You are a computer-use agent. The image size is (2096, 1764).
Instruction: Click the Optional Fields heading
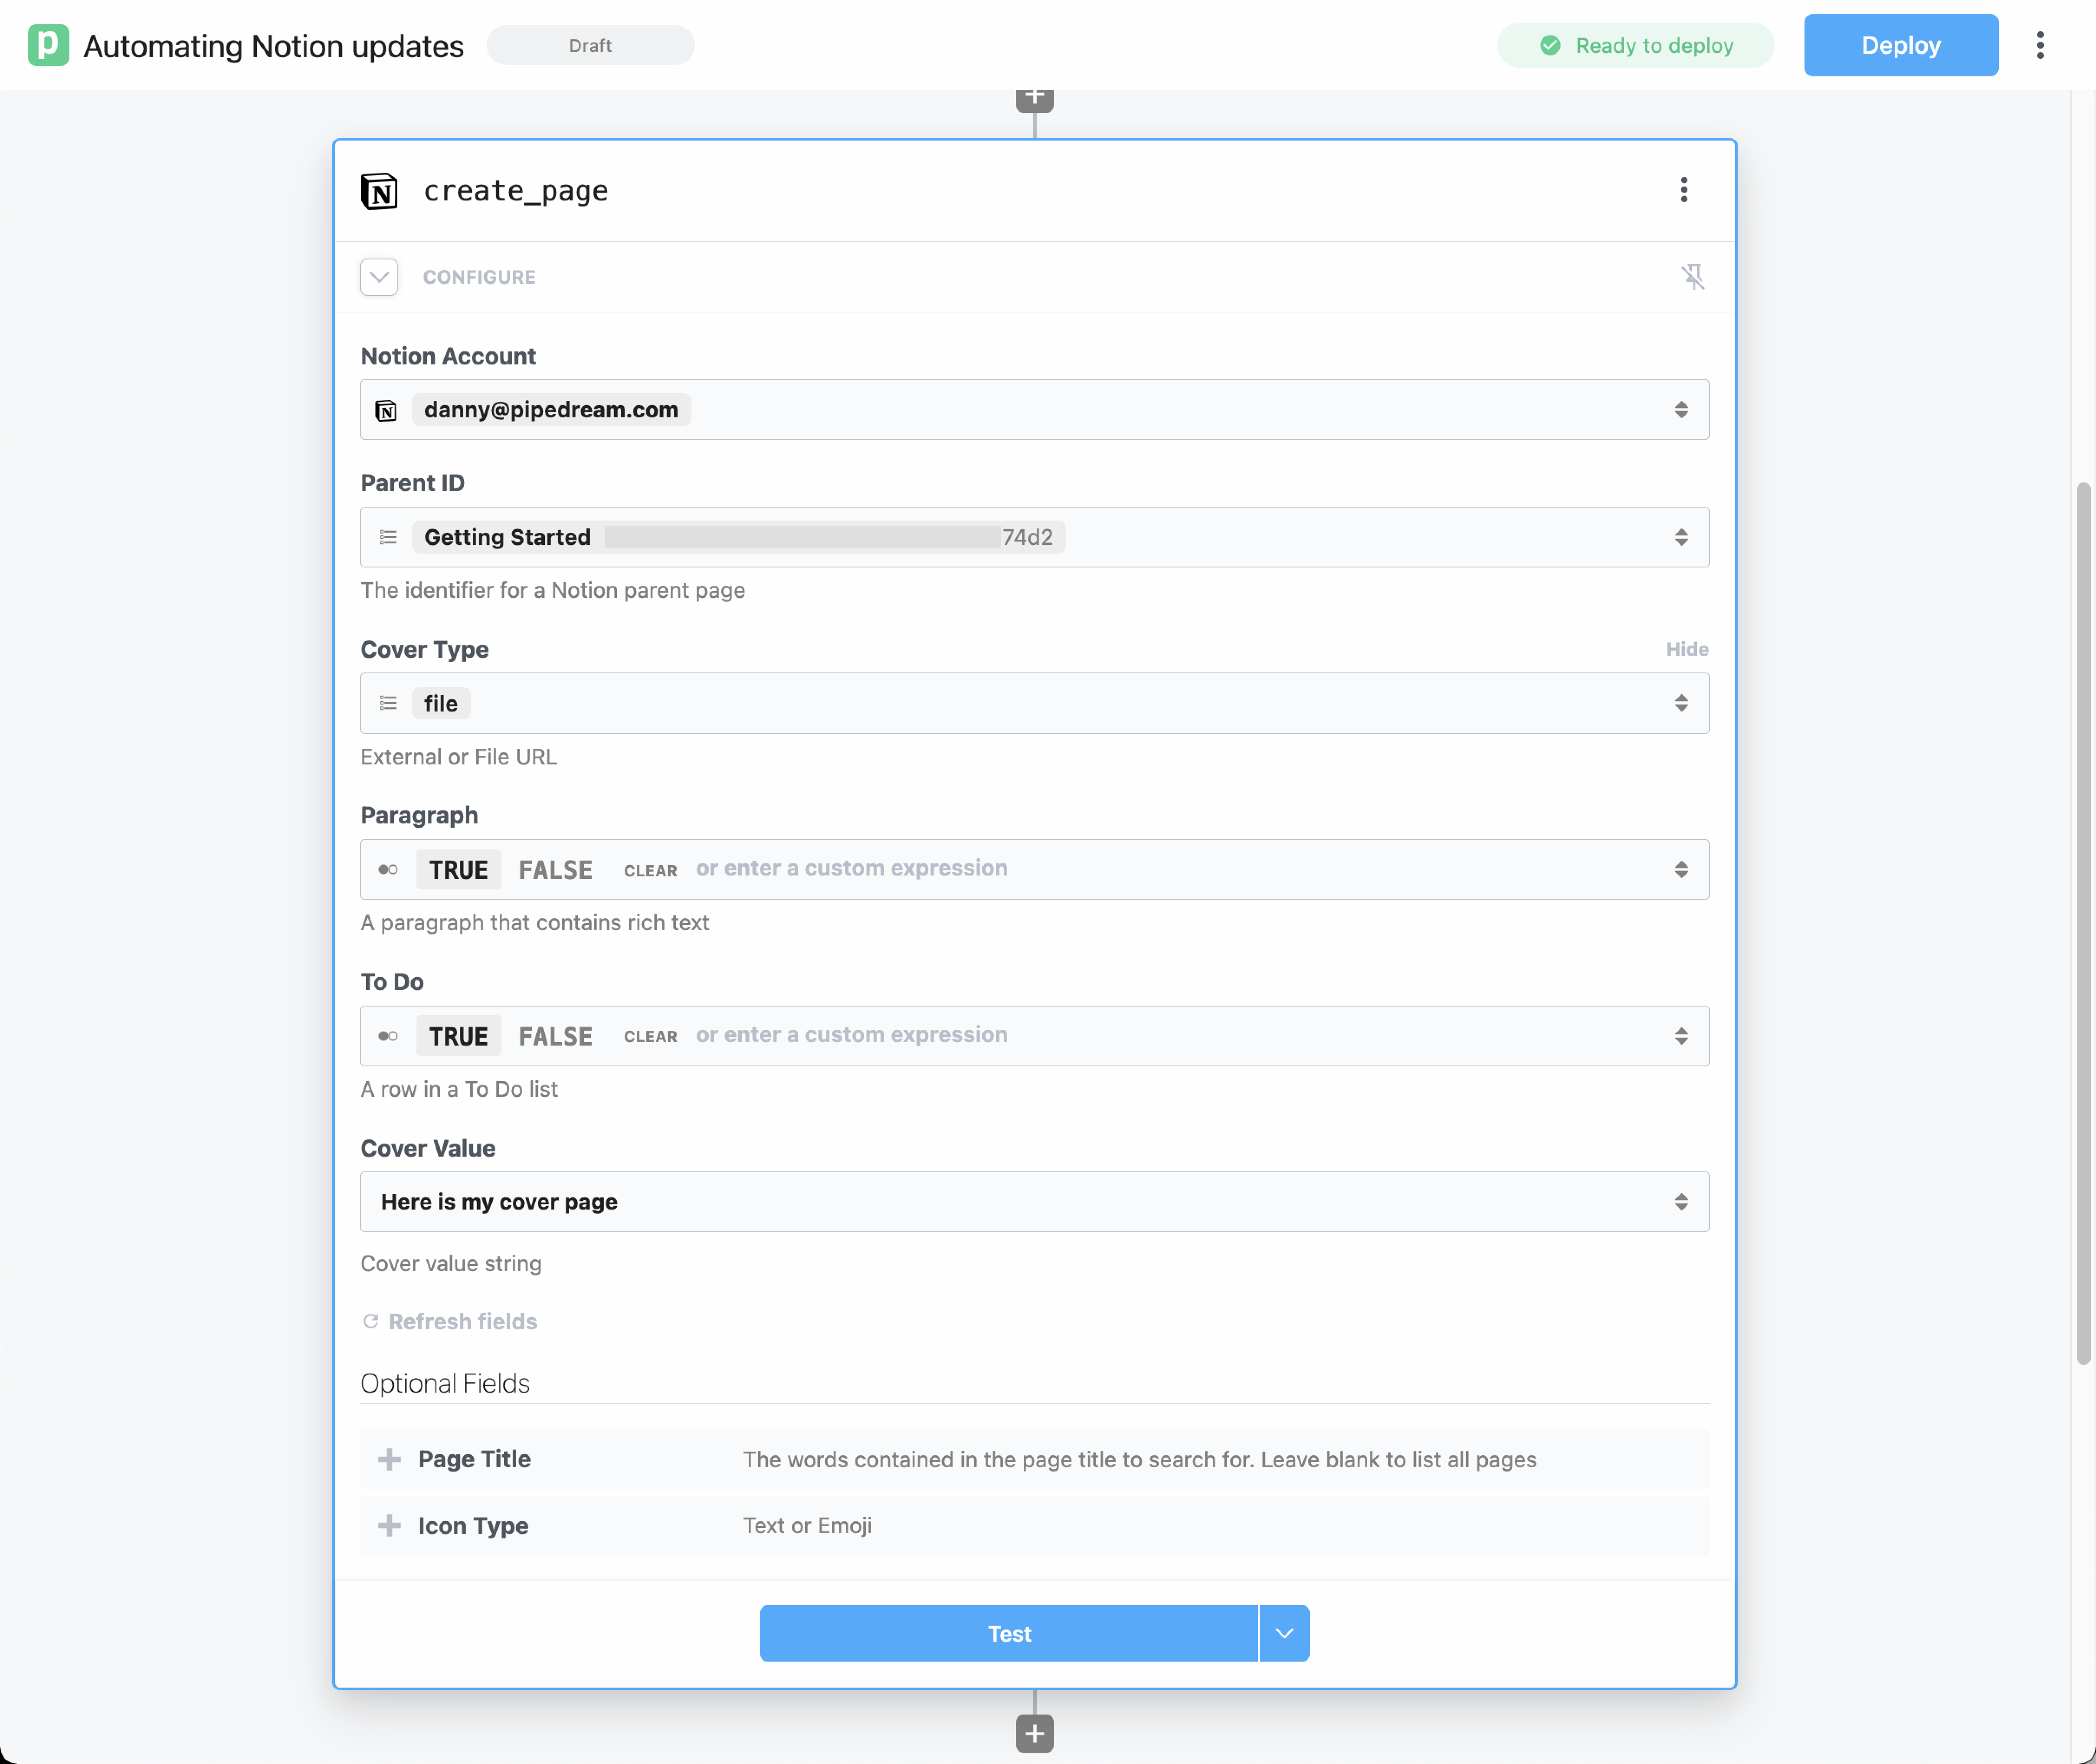[445, 1383]
